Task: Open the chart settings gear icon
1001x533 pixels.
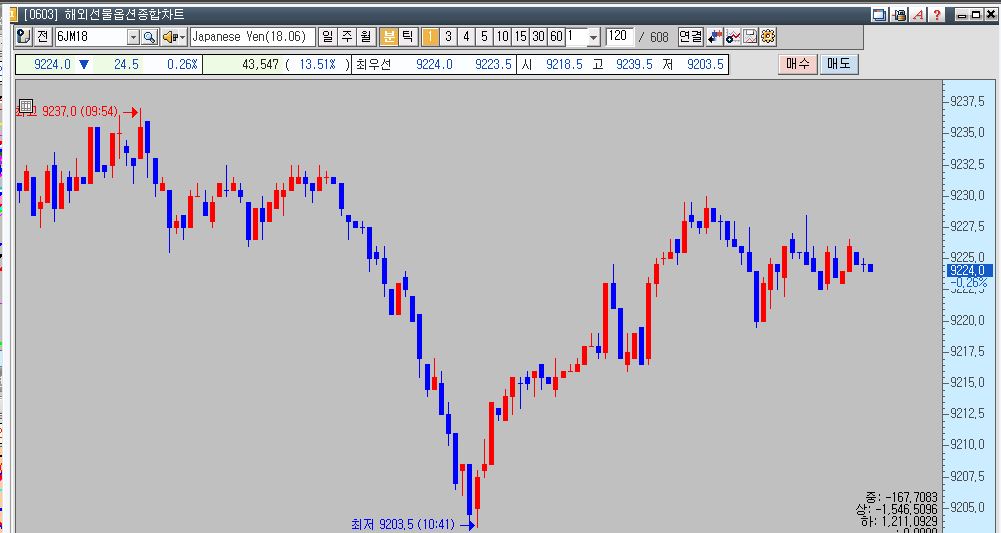Action: click(x=768, y=37)
